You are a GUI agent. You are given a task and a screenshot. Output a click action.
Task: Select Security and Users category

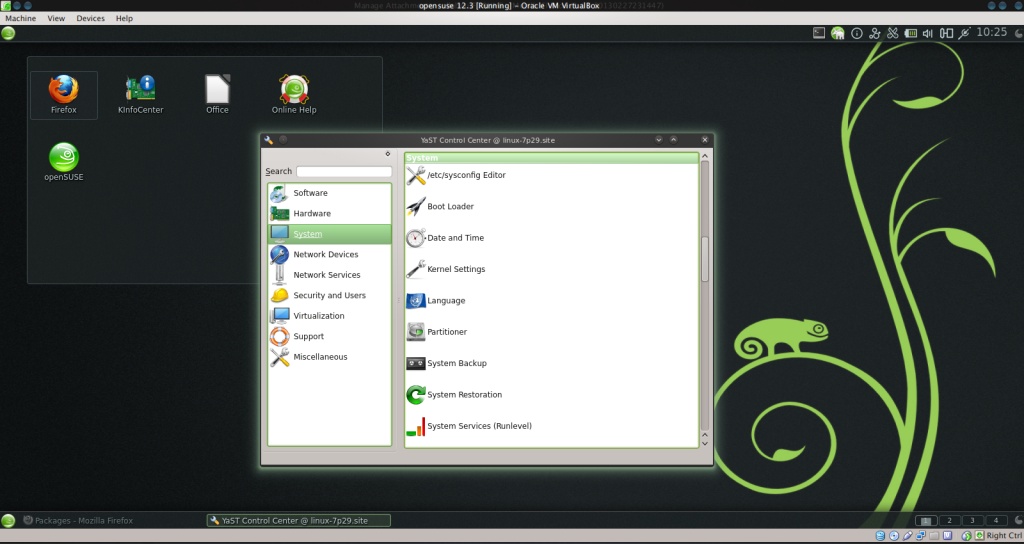coord(329,295)
